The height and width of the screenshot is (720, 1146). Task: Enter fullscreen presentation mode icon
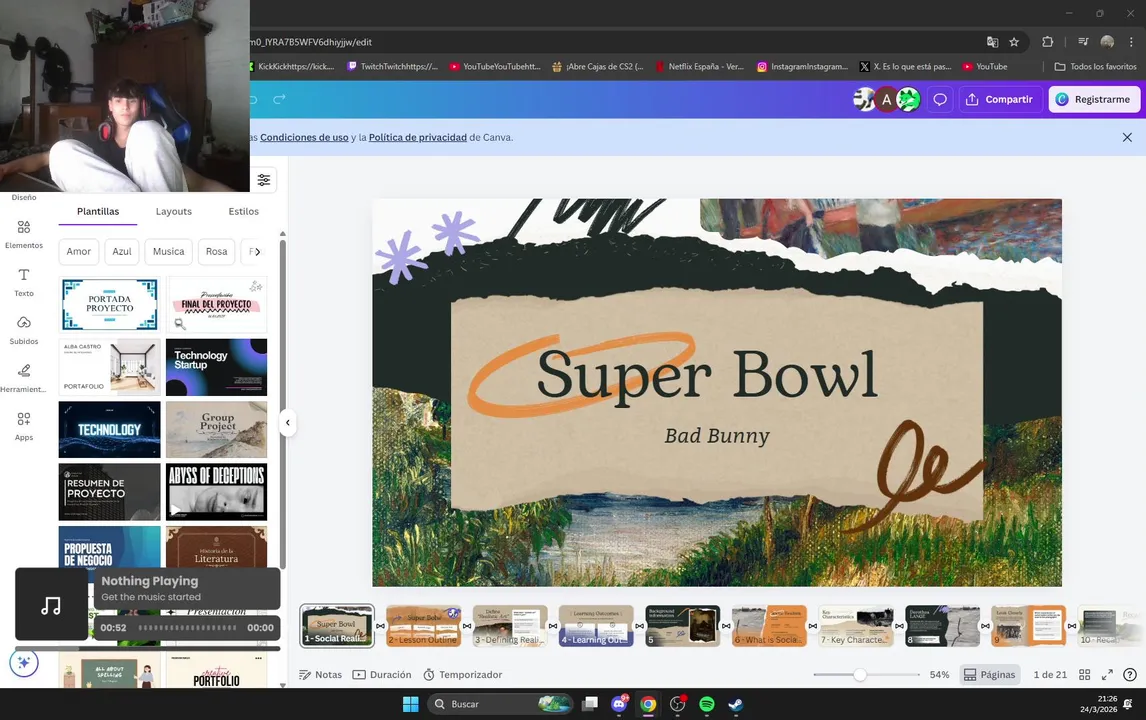click(x=1107, y=675)
